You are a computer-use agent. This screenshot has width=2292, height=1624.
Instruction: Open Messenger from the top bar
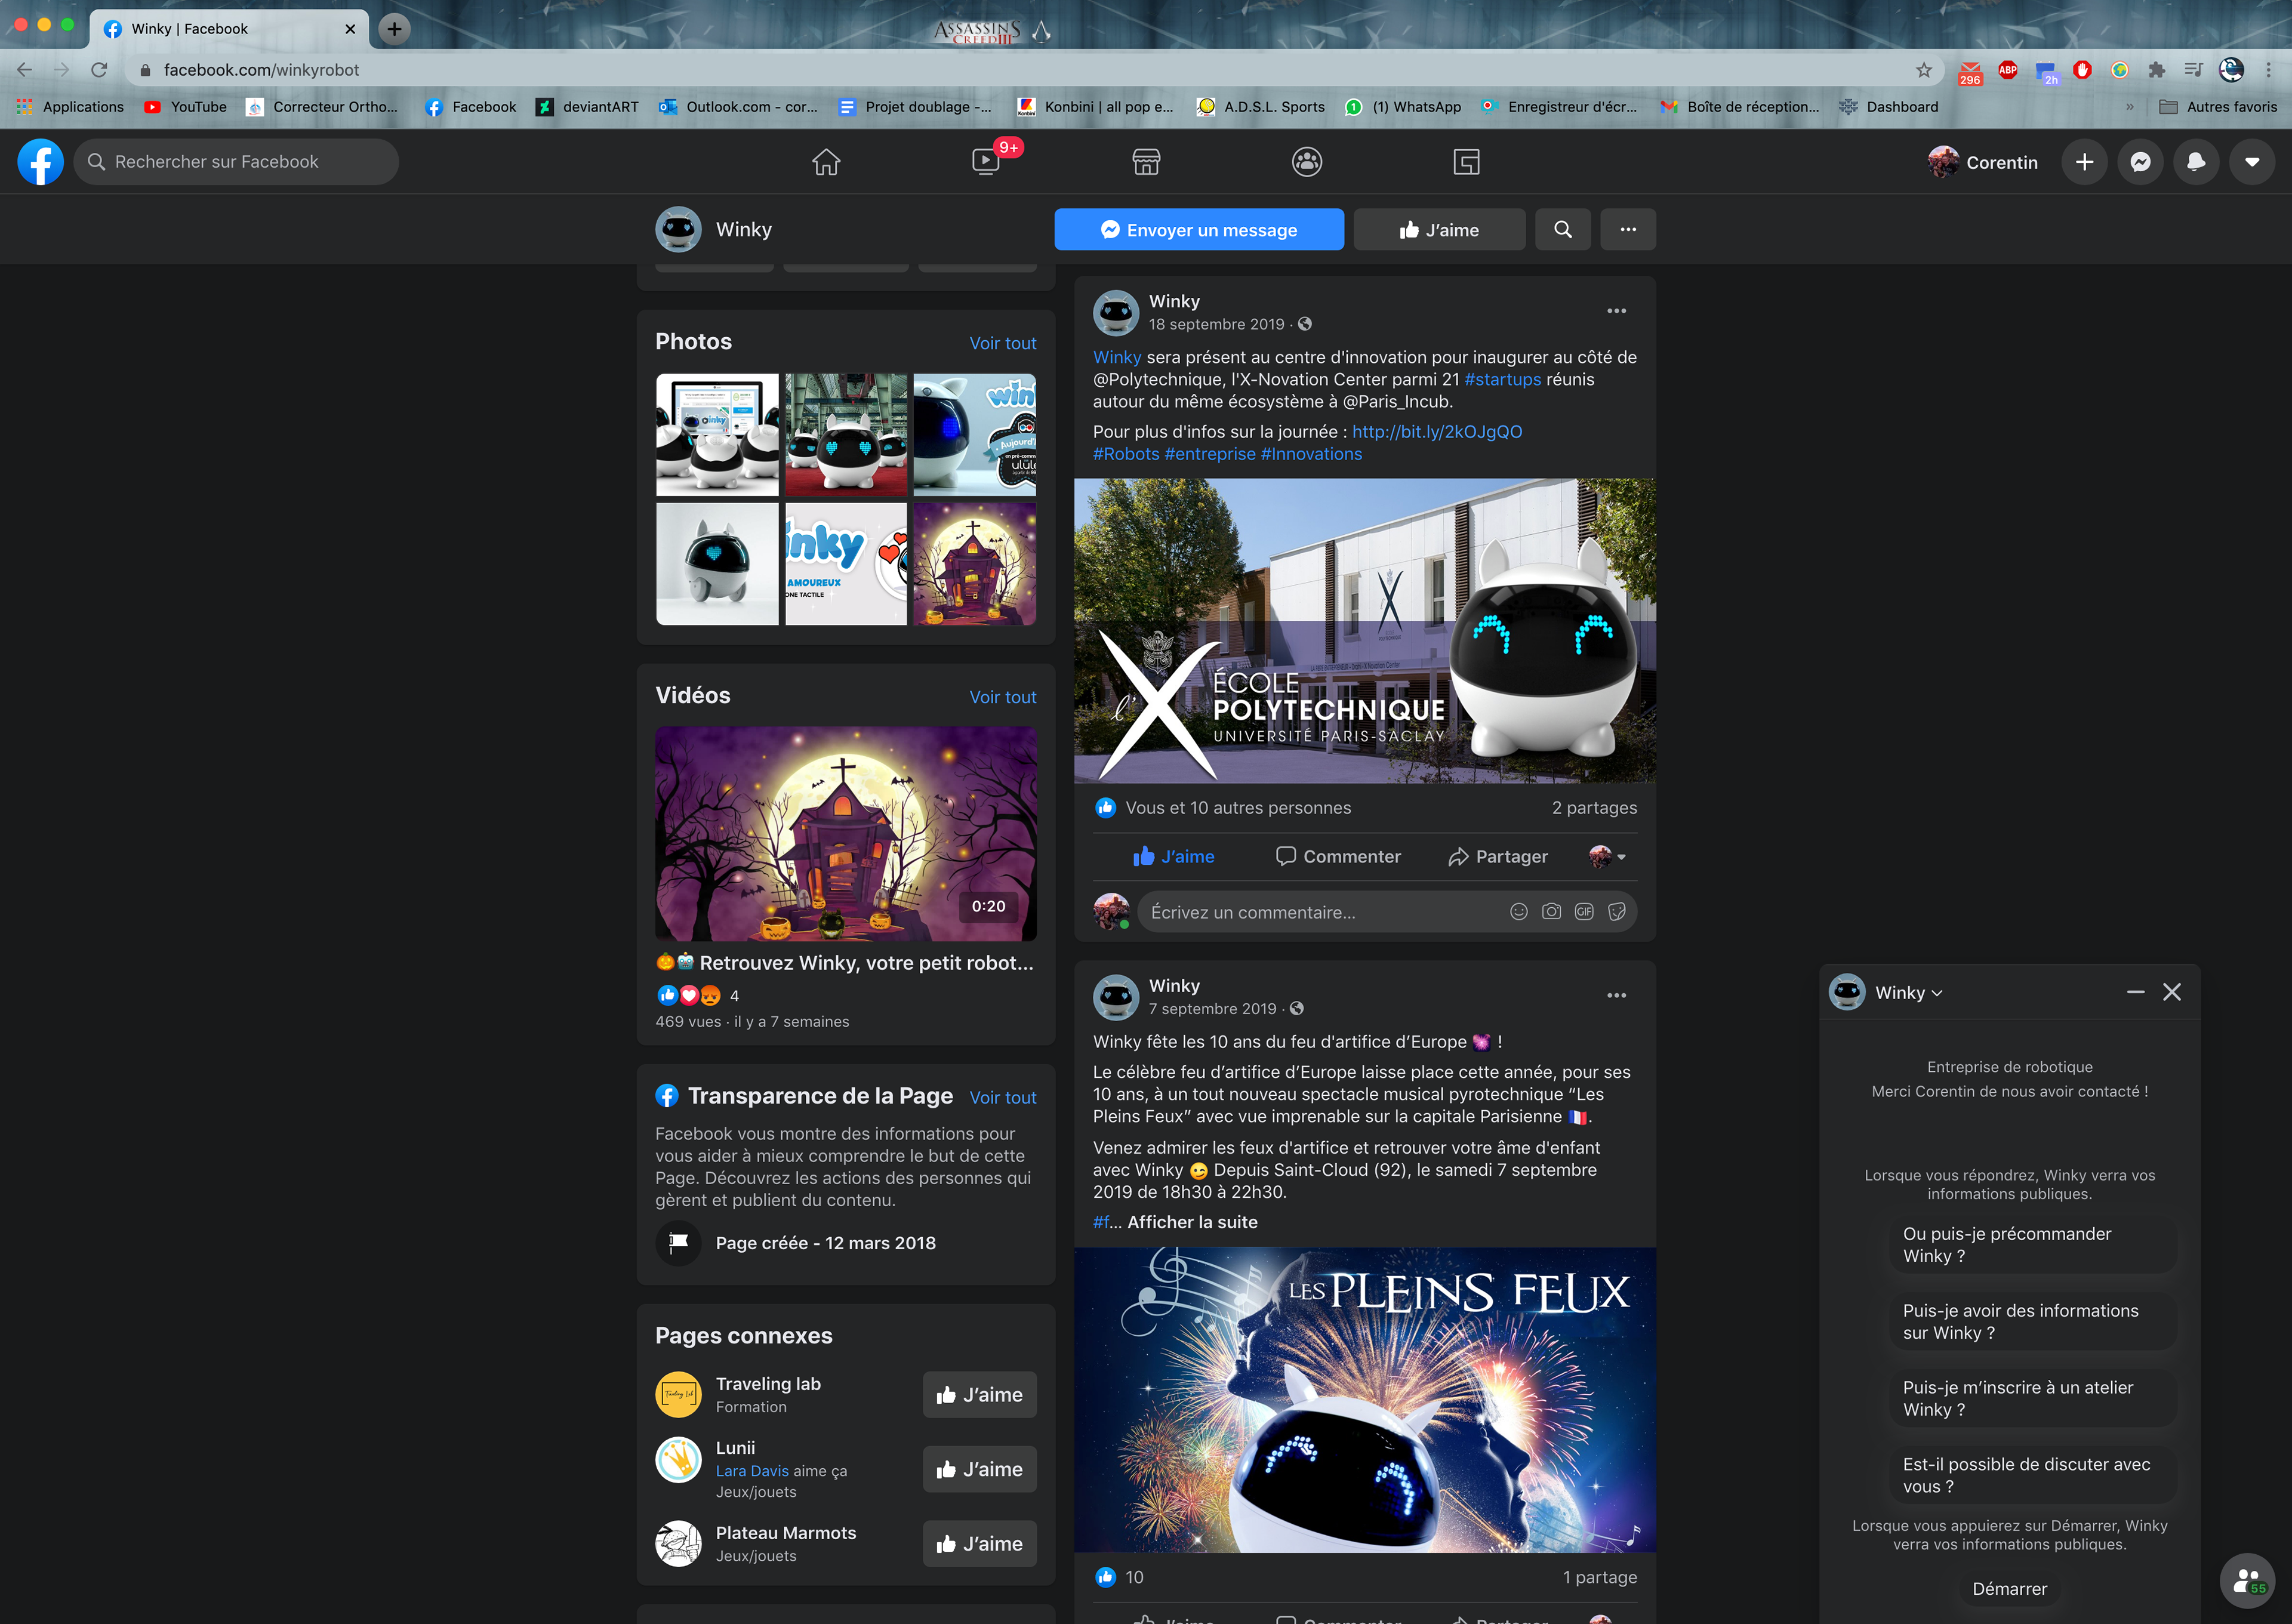point(2140,162)
